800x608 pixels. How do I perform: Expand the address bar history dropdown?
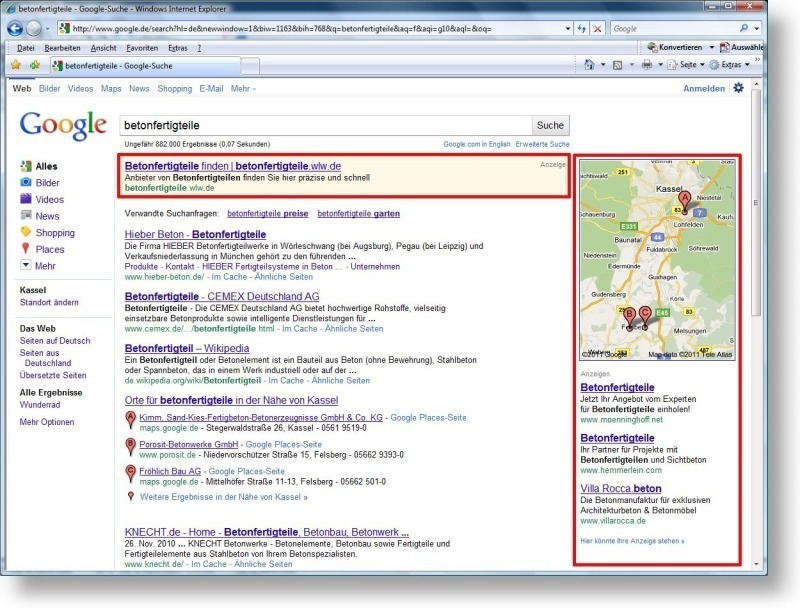point(568,29)
